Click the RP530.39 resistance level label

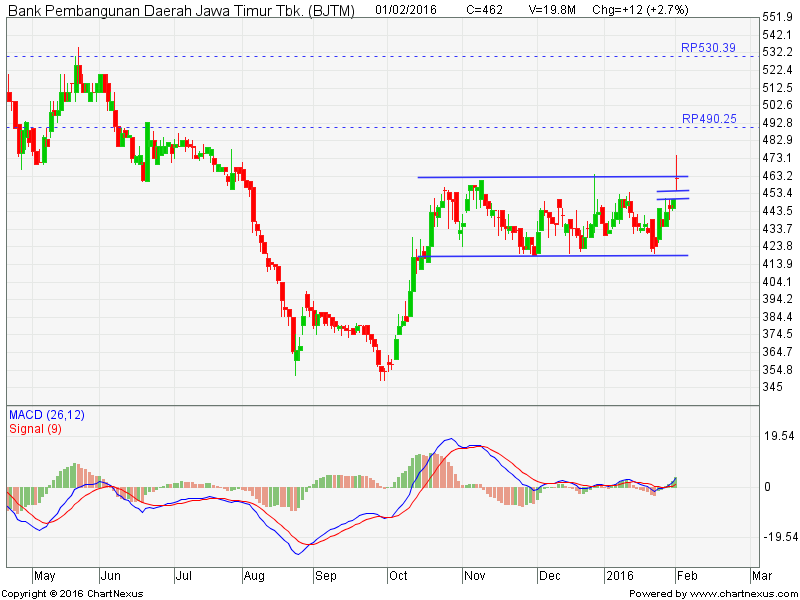point(708,48)
